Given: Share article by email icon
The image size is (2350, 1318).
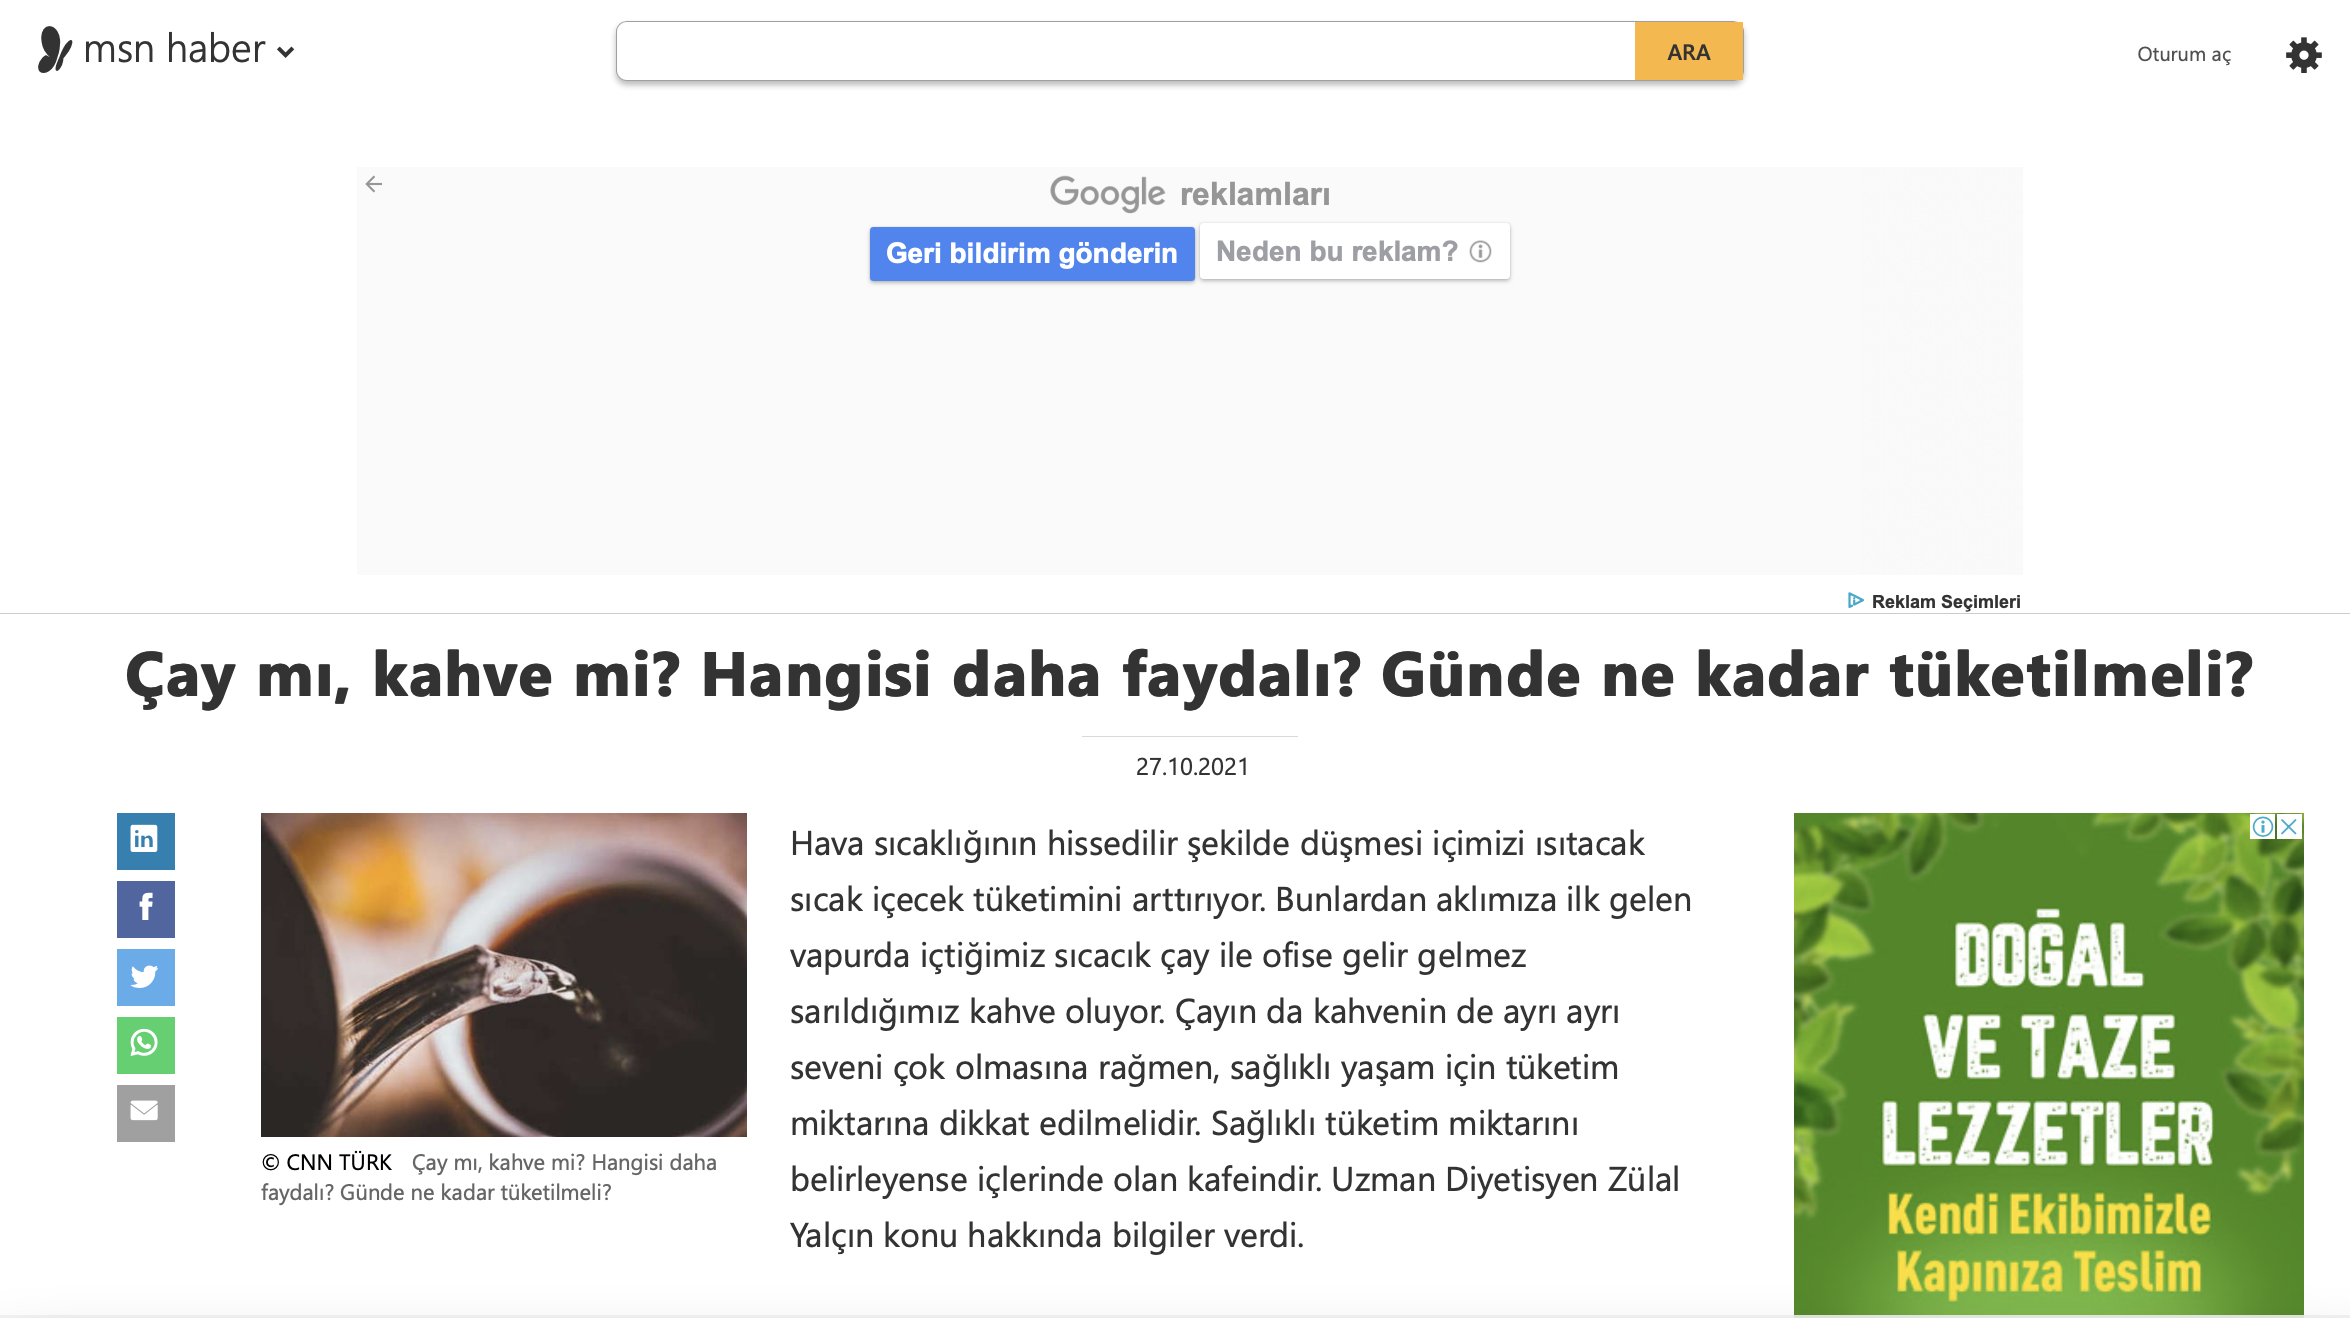Looking at the screenshot, I should pos(145,1113).
